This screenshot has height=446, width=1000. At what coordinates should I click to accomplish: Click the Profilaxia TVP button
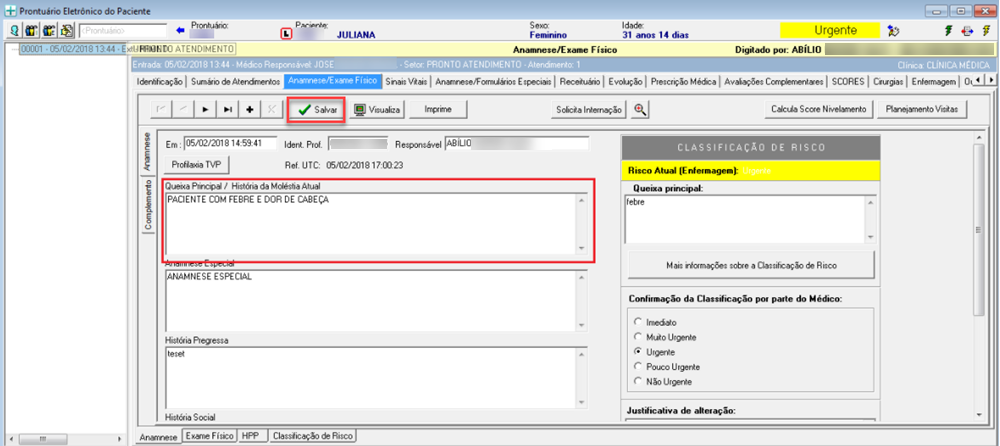click(x=196, y=164)
